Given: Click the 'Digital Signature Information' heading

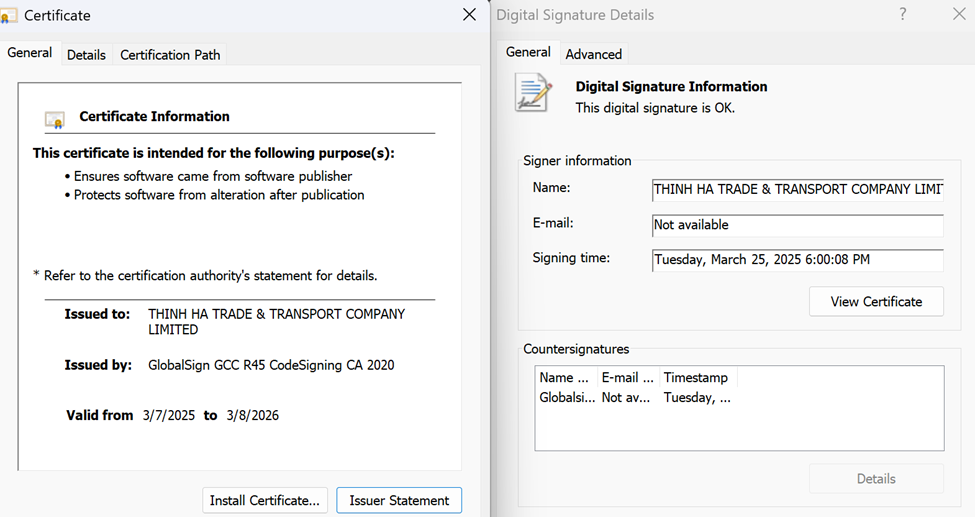Looking at the screenshot, I should [672, 86].
